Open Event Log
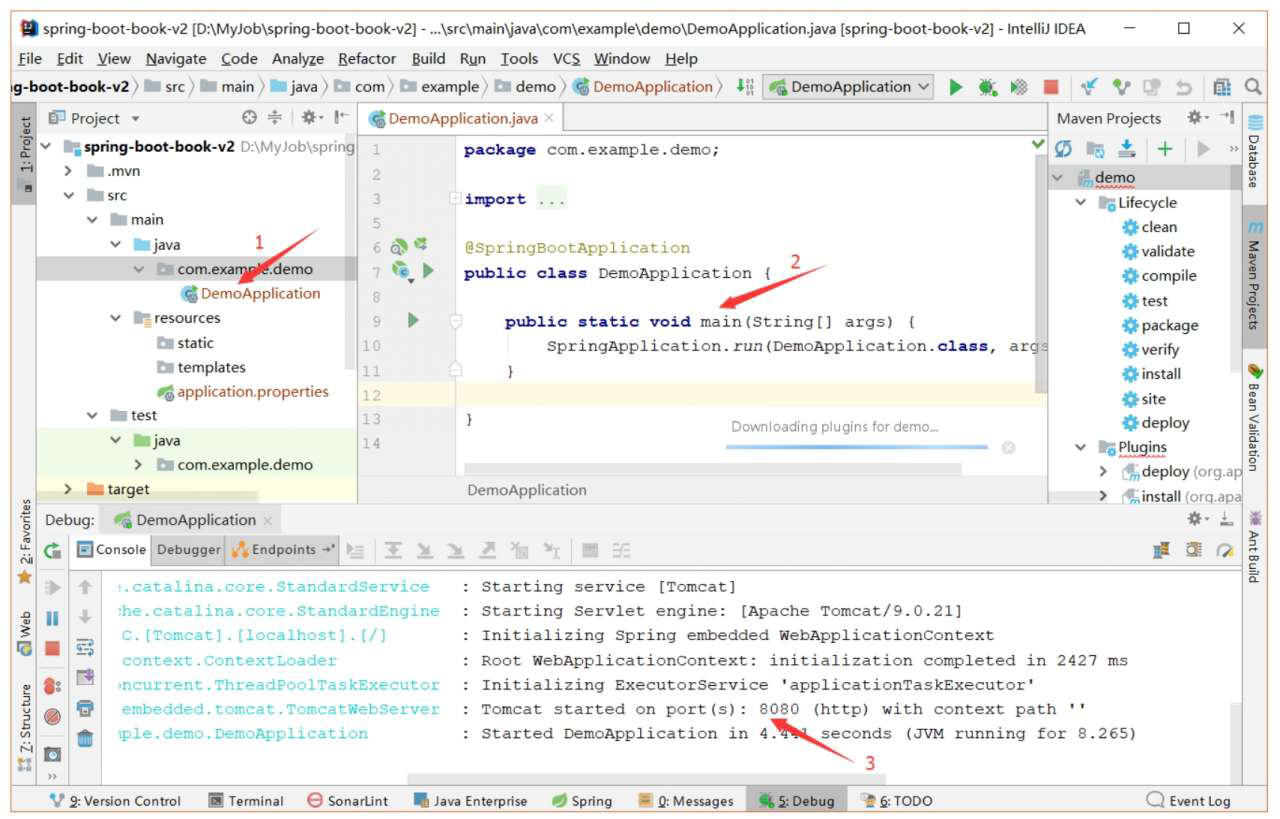Screen dimensions: 1280x819 tap(1189, 800)
